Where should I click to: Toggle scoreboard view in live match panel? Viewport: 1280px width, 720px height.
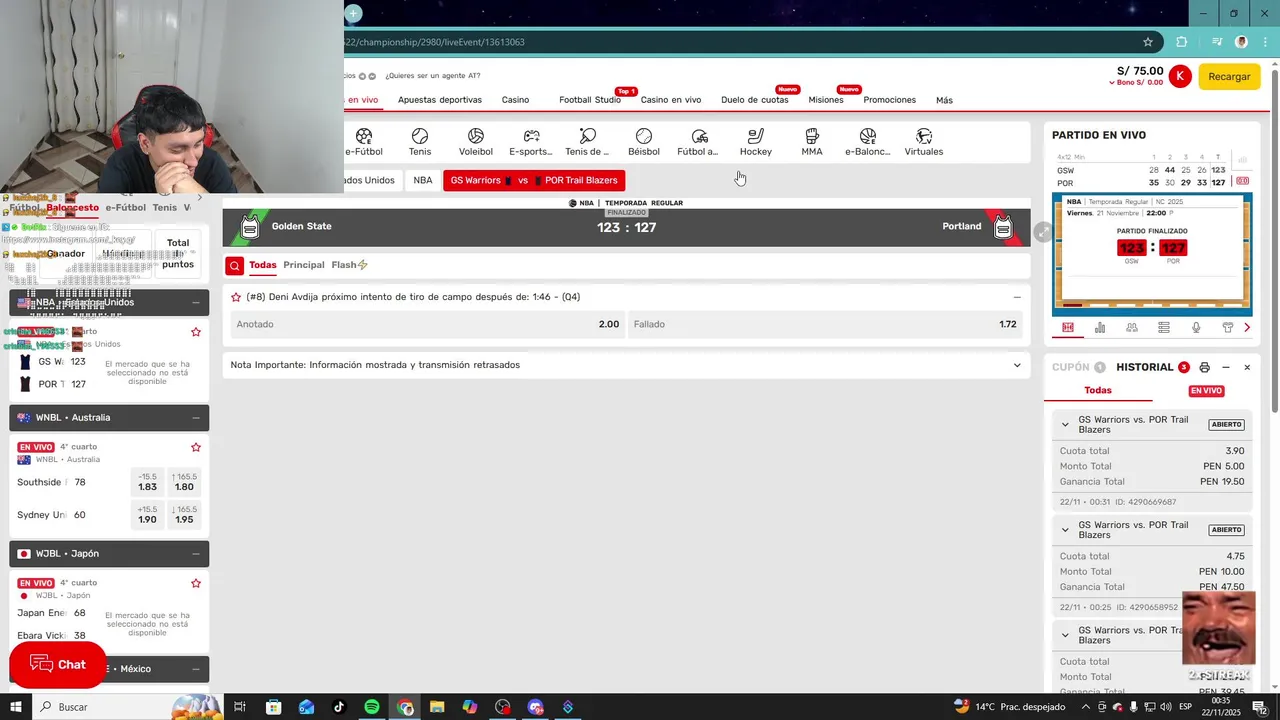pos(1242,181)
